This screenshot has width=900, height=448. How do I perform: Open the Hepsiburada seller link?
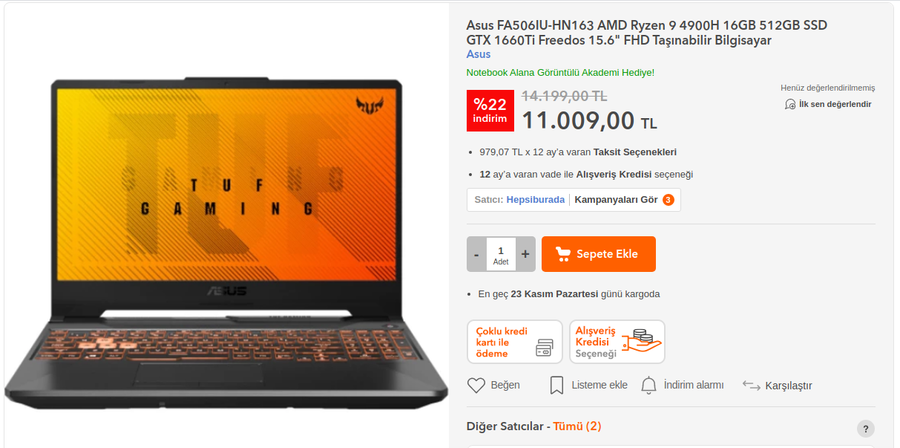tap(535, 200)
